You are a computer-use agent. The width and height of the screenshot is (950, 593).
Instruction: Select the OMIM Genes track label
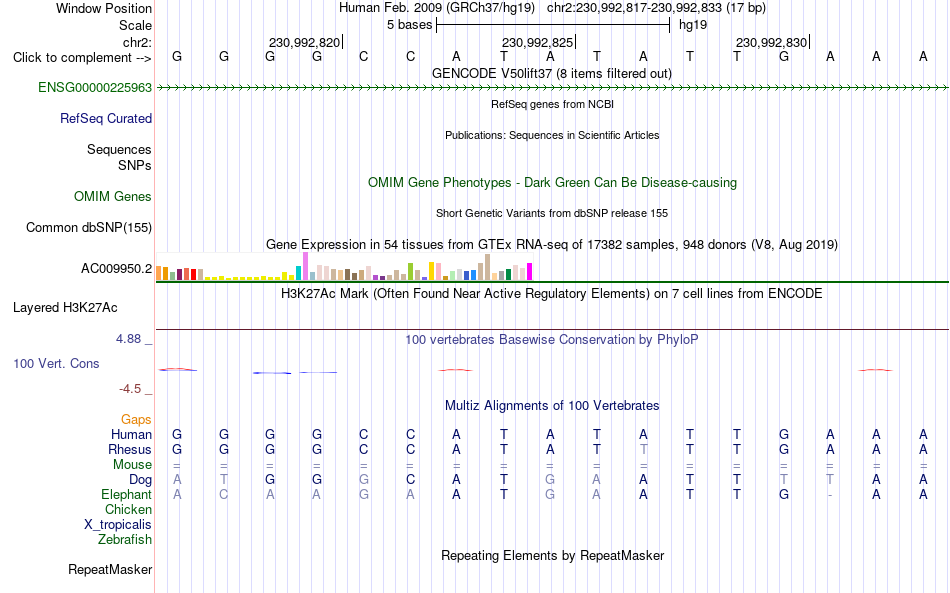point(113,196)
